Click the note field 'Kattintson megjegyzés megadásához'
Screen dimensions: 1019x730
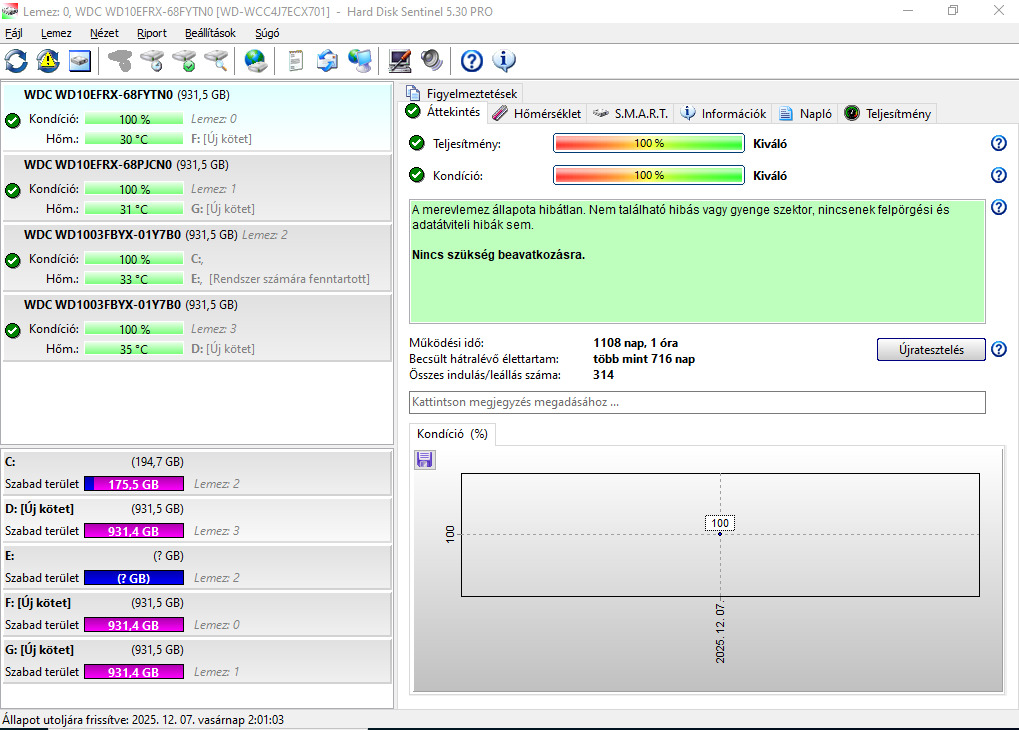coord(697,402)
